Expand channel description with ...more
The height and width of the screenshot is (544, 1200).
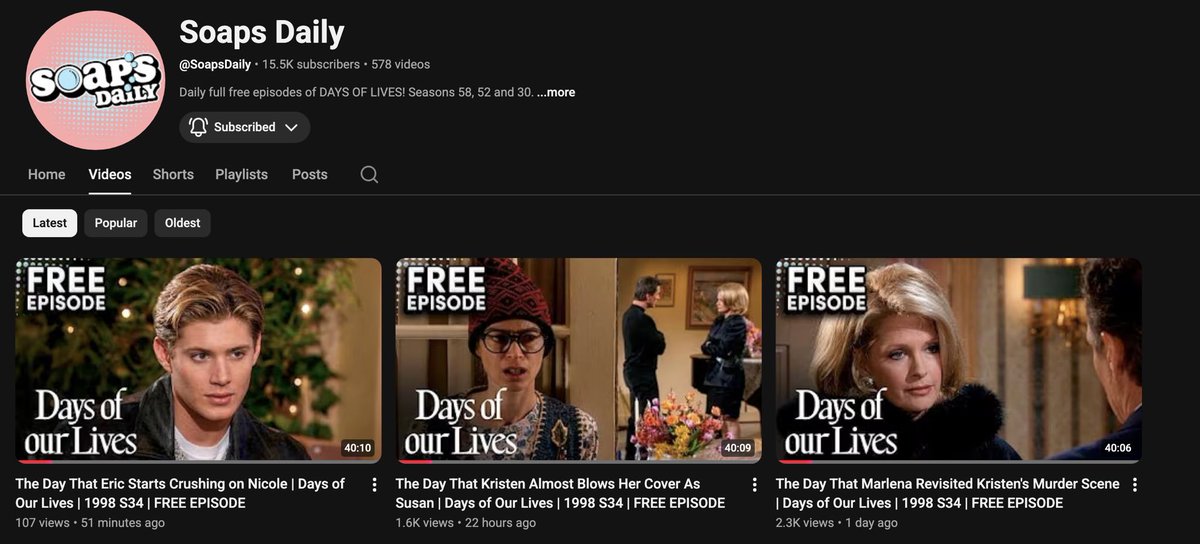(x=556, y=92)
